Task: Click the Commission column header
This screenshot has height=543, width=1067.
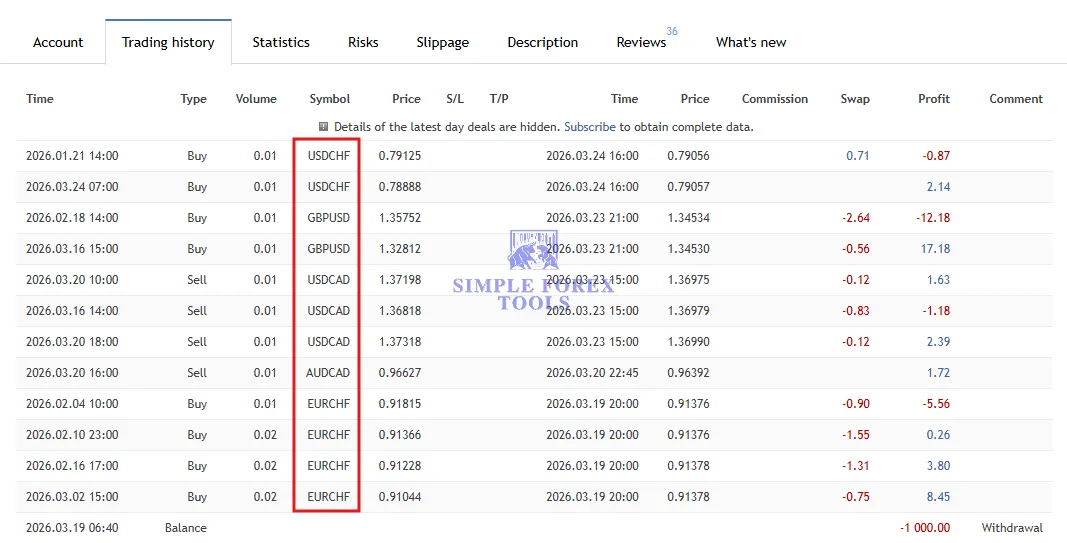Action: [774, 99]
